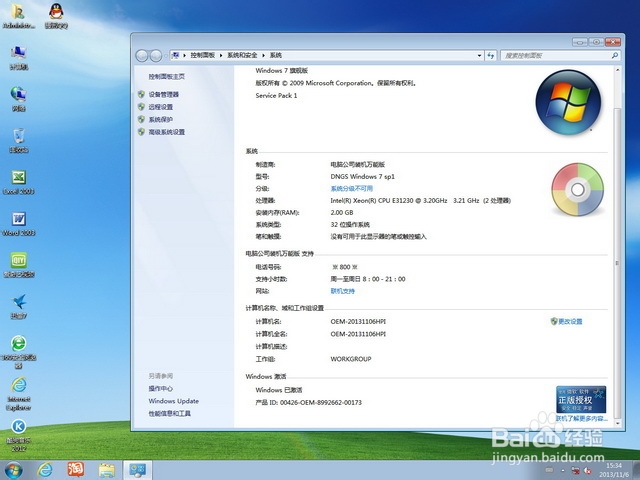Image resolution: width=640 pixels, height=480 pixels.
Task: Launch Internet Explorer from the taskbar
Action: coord(44,470)
